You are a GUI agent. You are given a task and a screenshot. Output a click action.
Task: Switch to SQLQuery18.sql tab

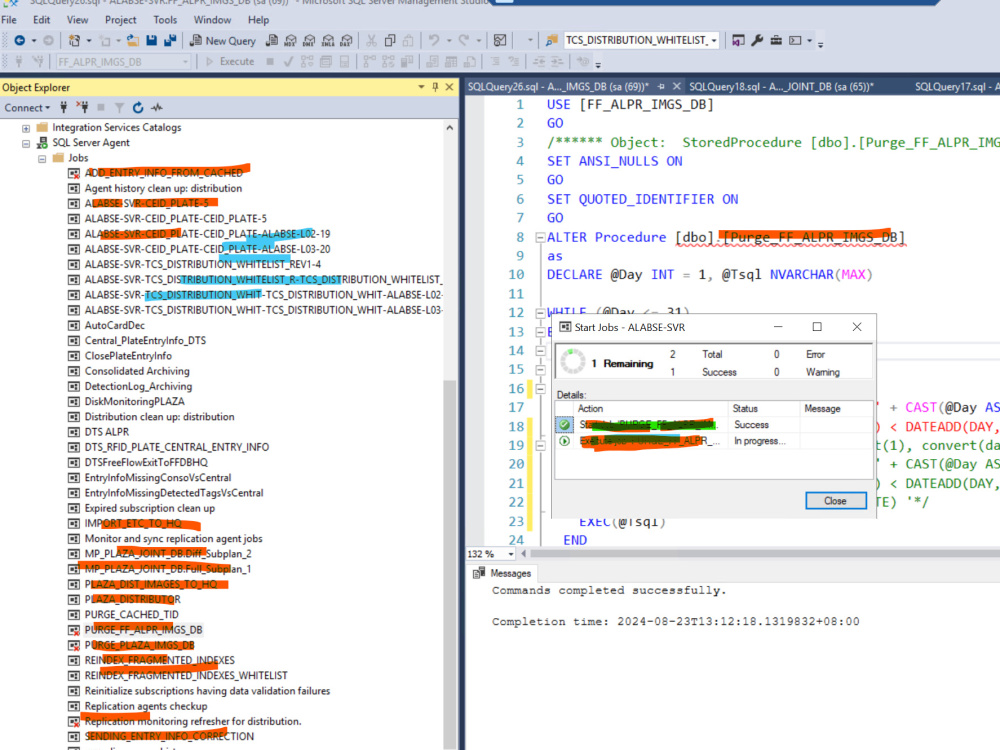click(781, 87)
